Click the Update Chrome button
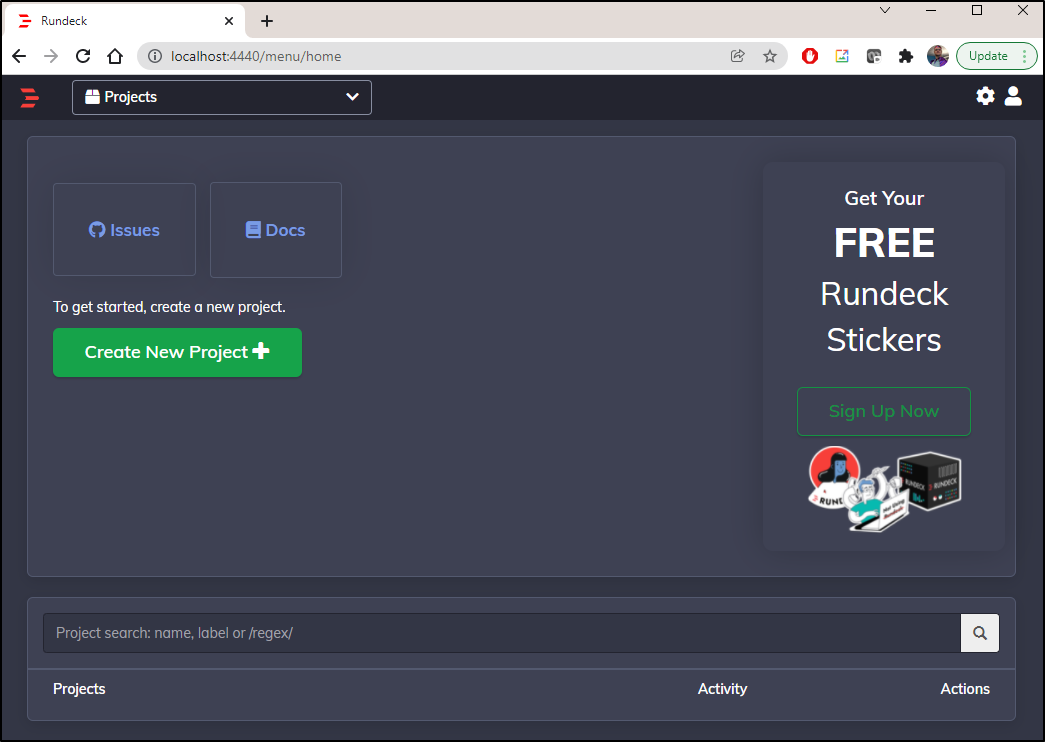The width and height of the screenshot is (1045, 742). tap(996, 56)
